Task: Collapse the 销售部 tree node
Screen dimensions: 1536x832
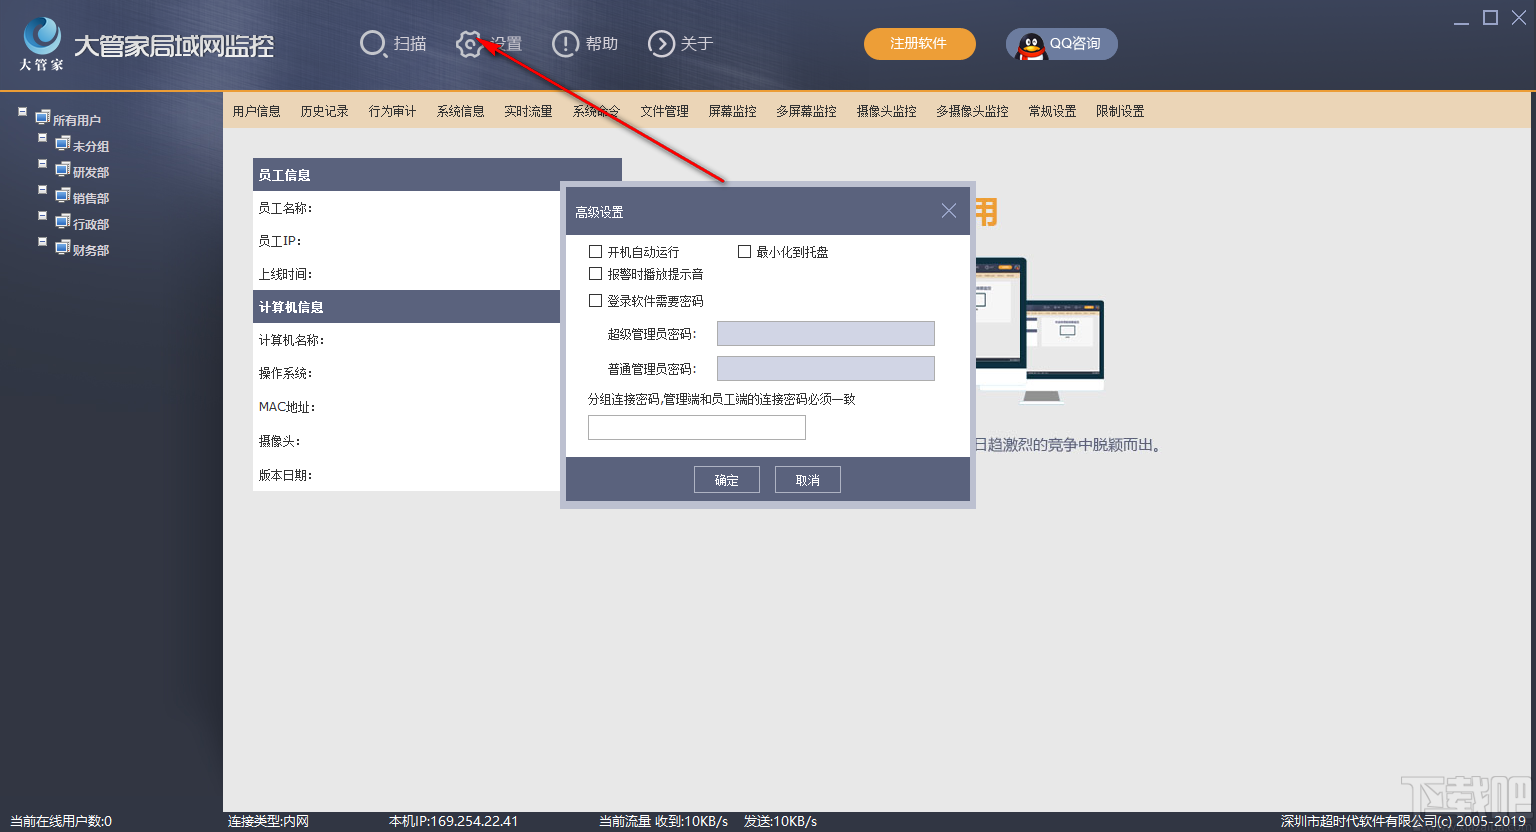Action: click(x=42, y=192)
